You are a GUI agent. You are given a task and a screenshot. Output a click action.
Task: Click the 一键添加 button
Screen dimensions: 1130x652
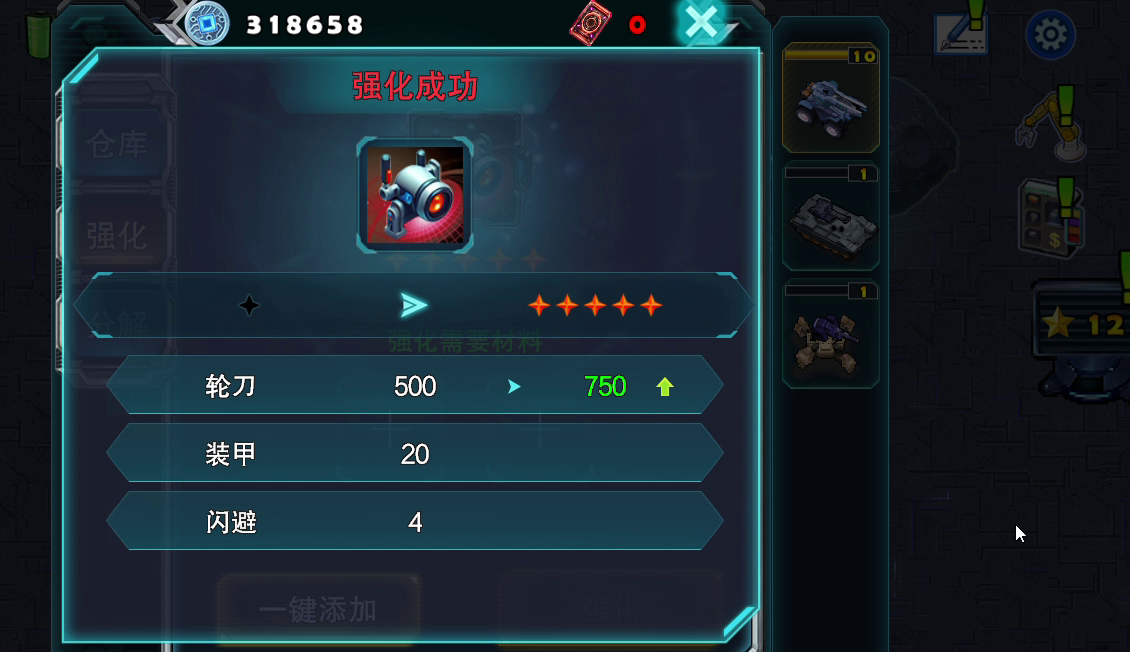click(x=318, y=609)
